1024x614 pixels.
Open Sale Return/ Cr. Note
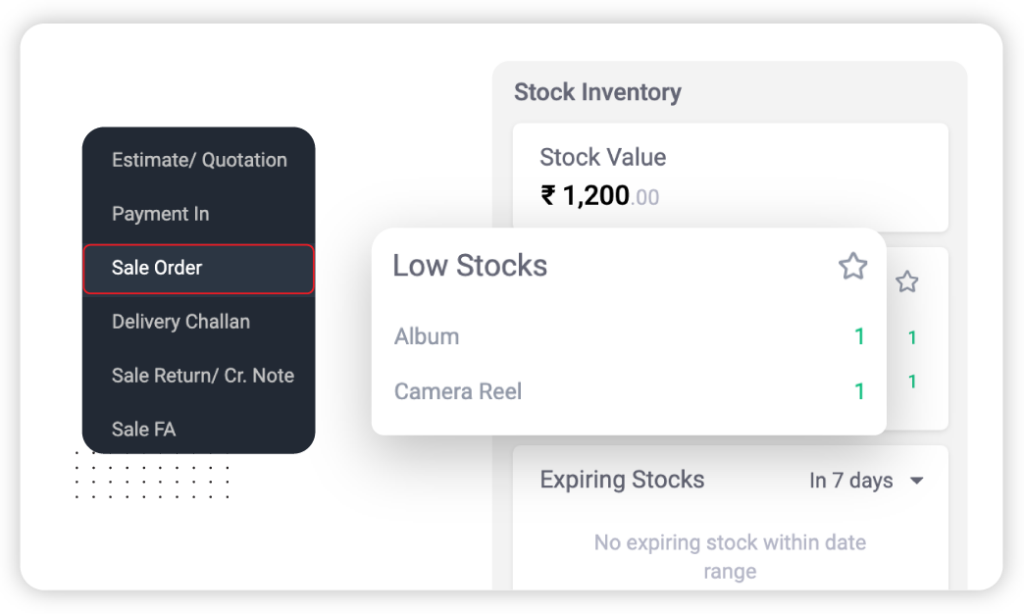pyautogui.click(x=203, y=376)
